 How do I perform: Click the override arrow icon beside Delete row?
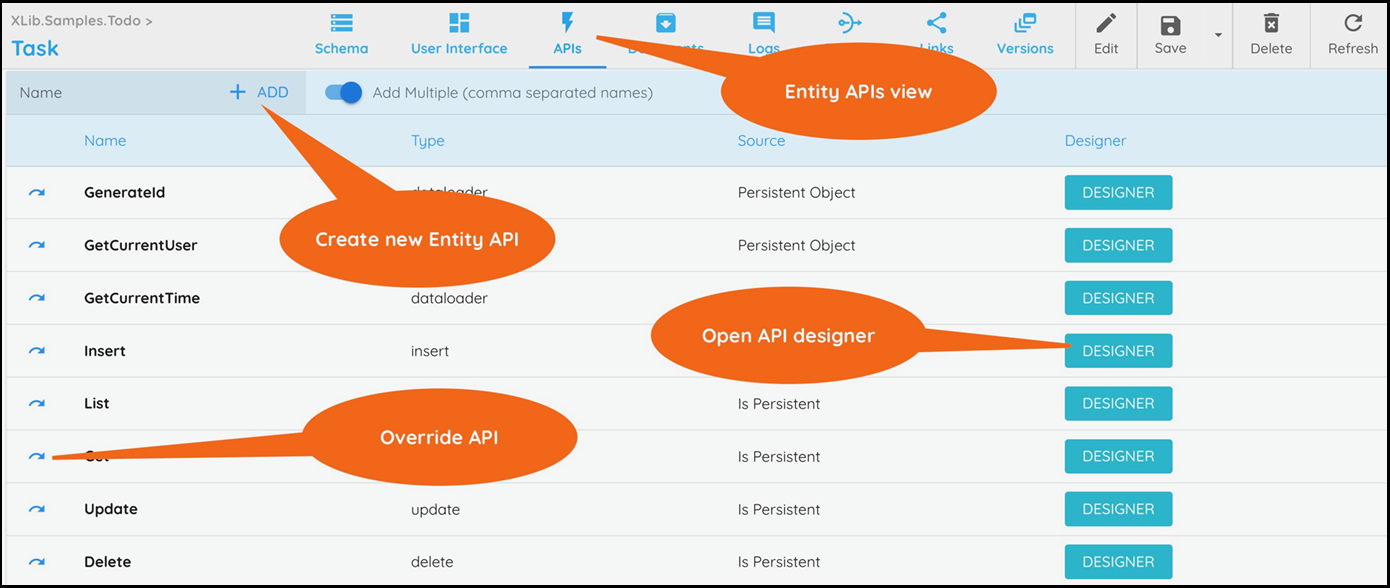pos(37,562)
